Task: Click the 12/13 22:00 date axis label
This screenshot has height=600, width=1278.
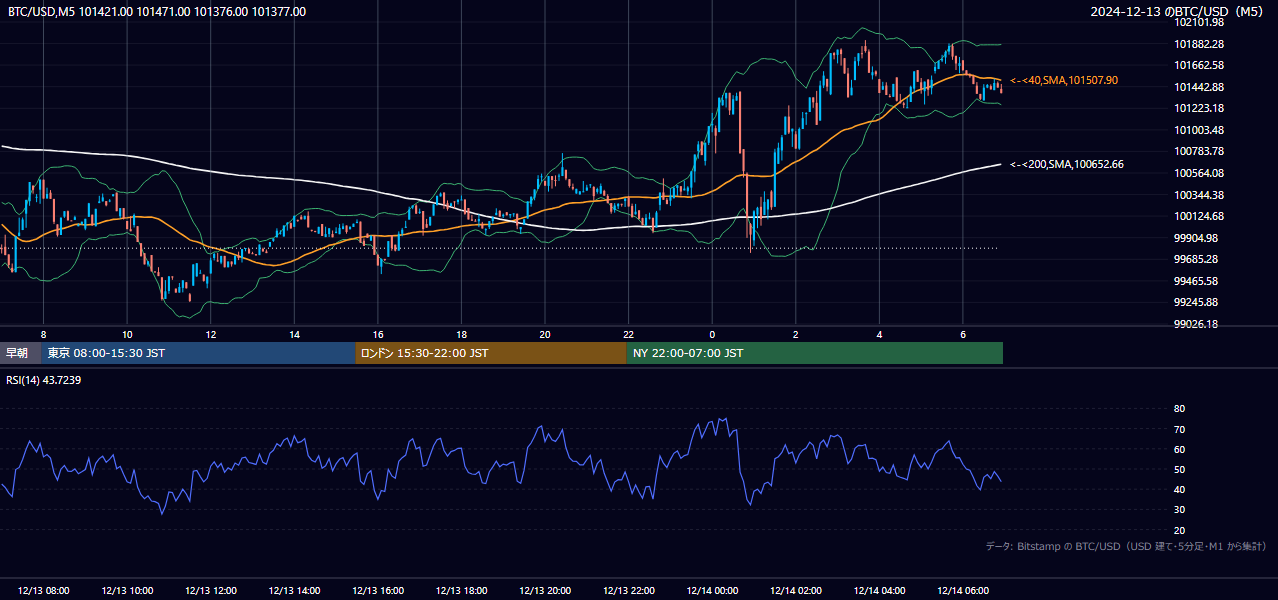Action: click(629, 591)
